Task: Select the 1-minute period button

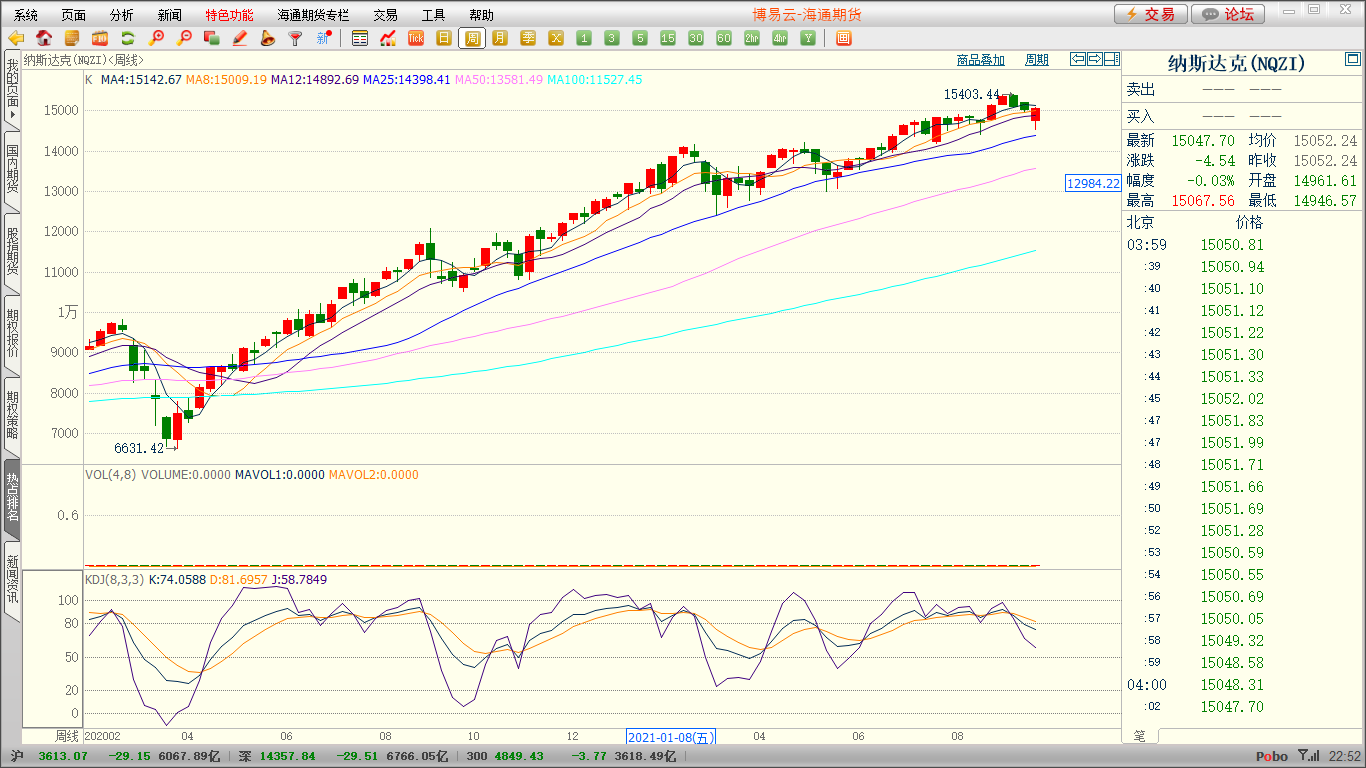Action: [584, 38]
